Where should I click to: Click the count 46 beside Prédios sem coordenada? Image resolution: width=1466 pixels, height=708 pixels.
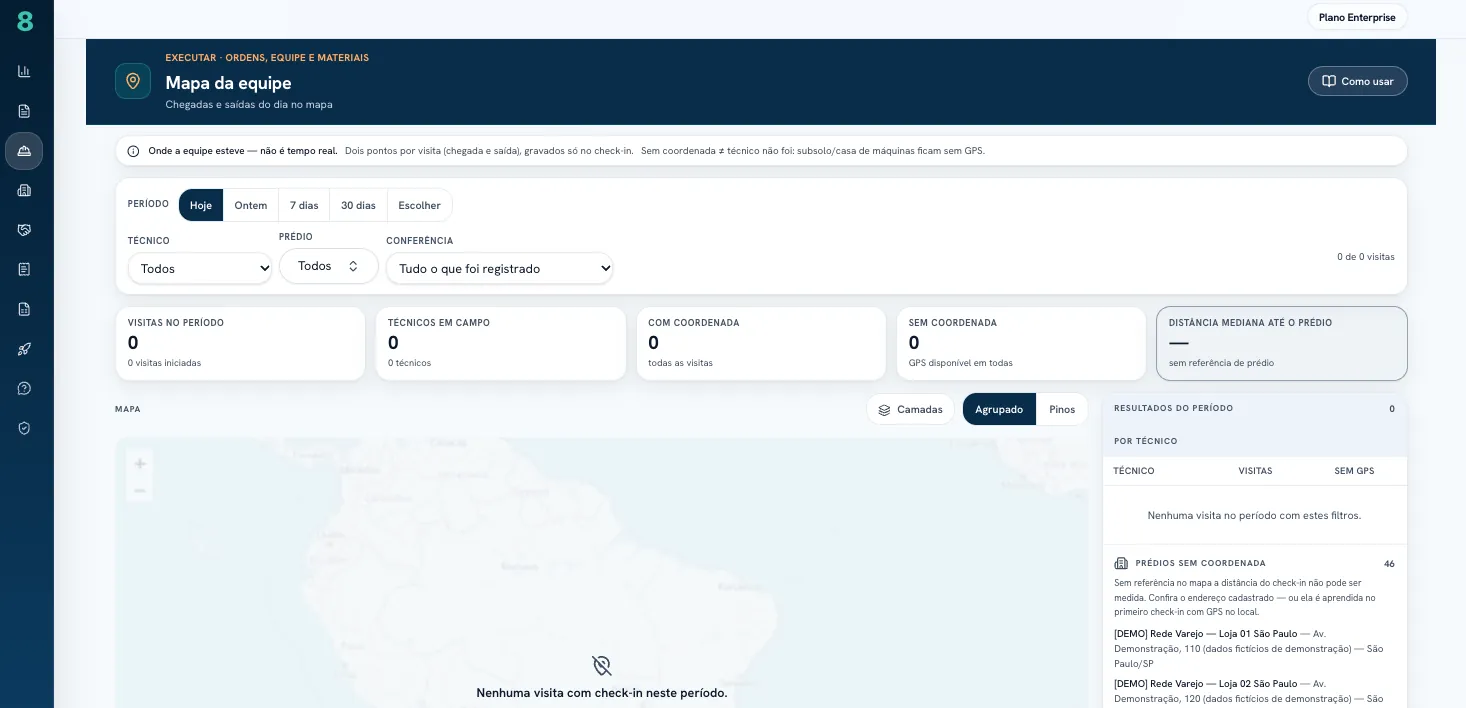tap(1389, 564)
